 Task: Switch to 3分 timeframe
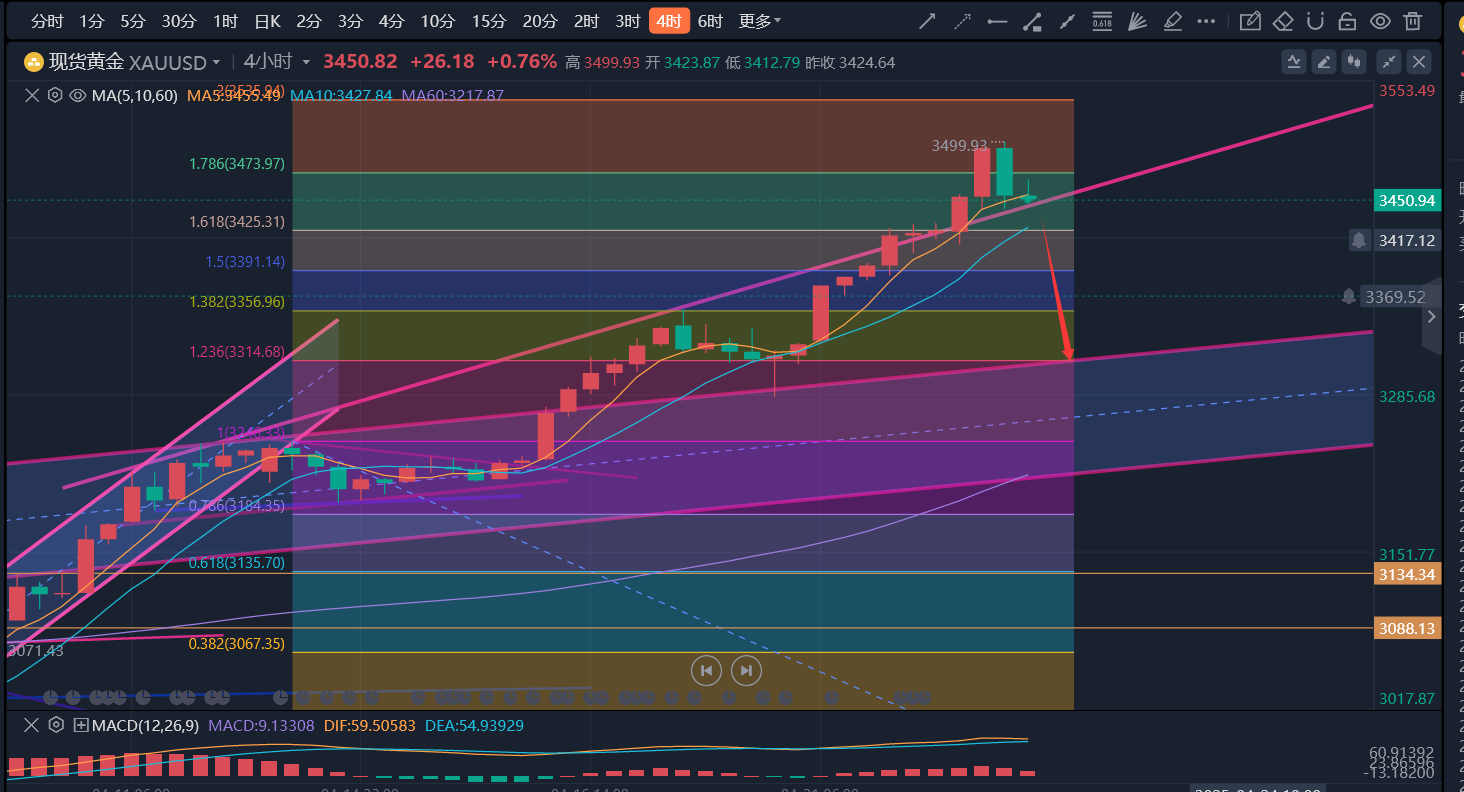coord(350,21)
